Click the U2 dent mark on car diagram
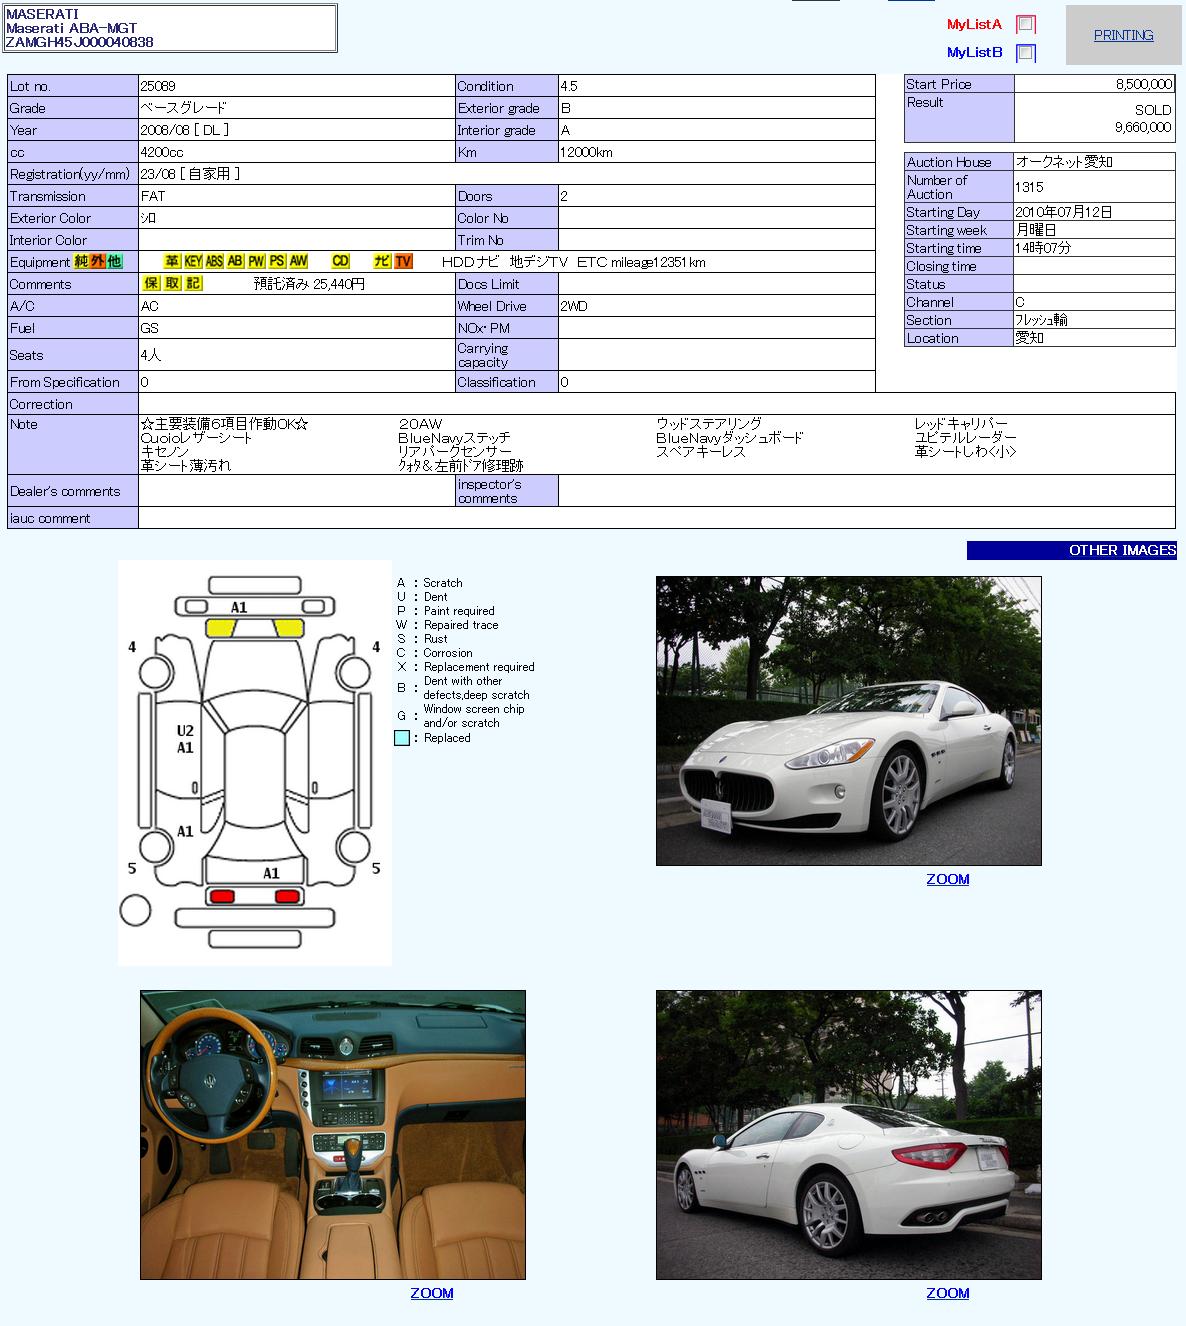1186x1326 pixels. pos(185,731)
